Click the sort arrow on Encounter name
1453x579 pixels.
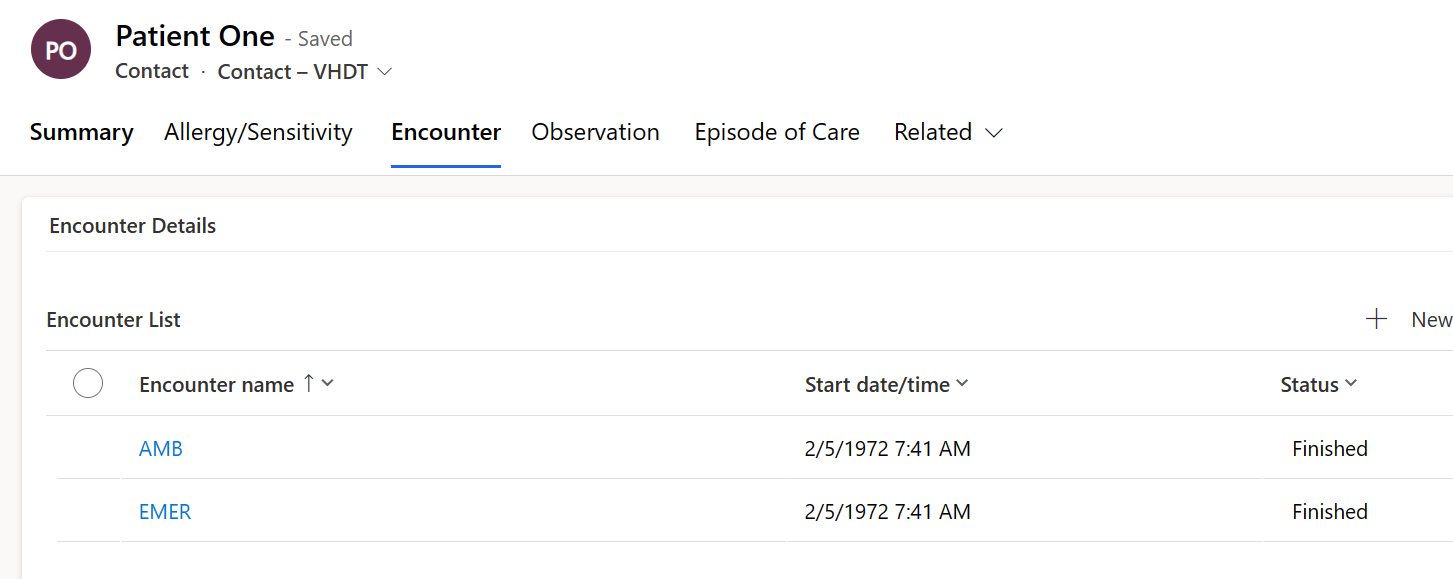click(308, 383)
